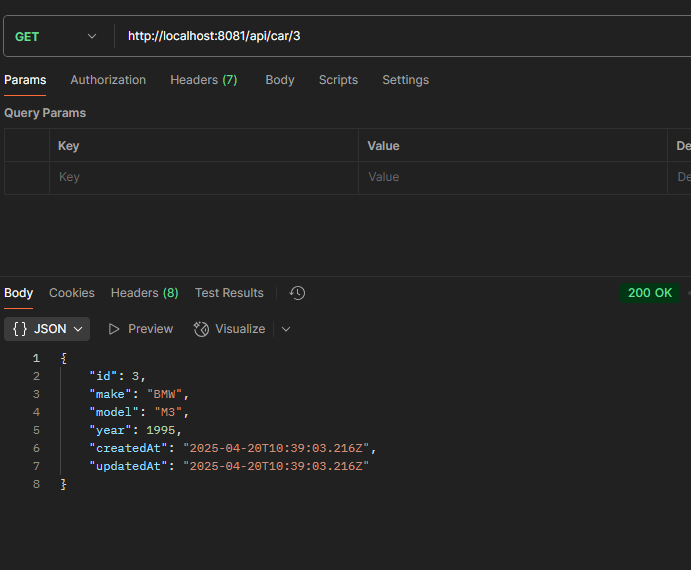Switch to the request Body tab
This screenshot has width=691, height=570.
pyautogui.click(x=280, y=80)
